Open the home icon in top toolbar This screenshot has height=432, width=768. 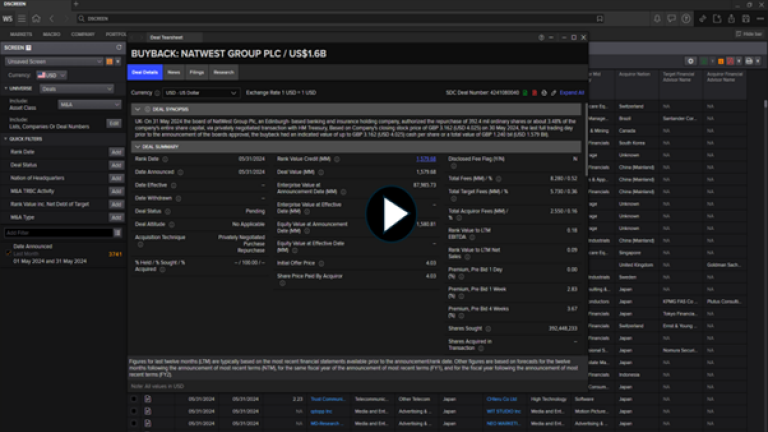click(36, 18)
